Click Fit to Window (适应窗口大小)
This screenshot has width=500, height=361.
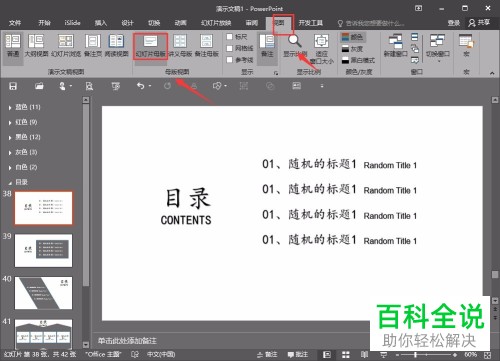321,49
